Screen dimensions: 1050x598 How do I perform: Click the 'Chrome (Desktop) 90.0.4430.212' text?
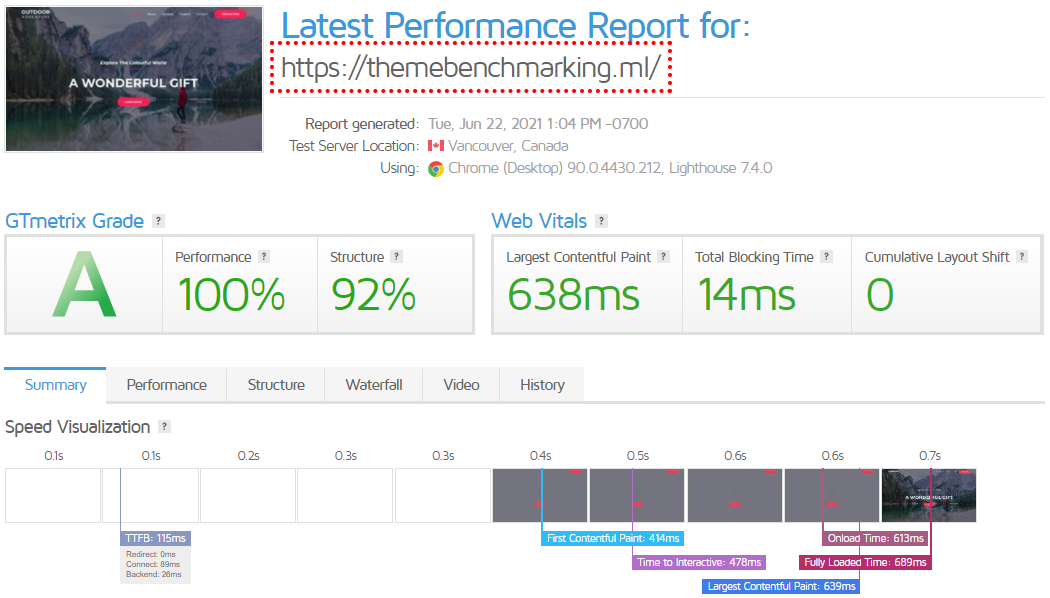click(555, 168)
